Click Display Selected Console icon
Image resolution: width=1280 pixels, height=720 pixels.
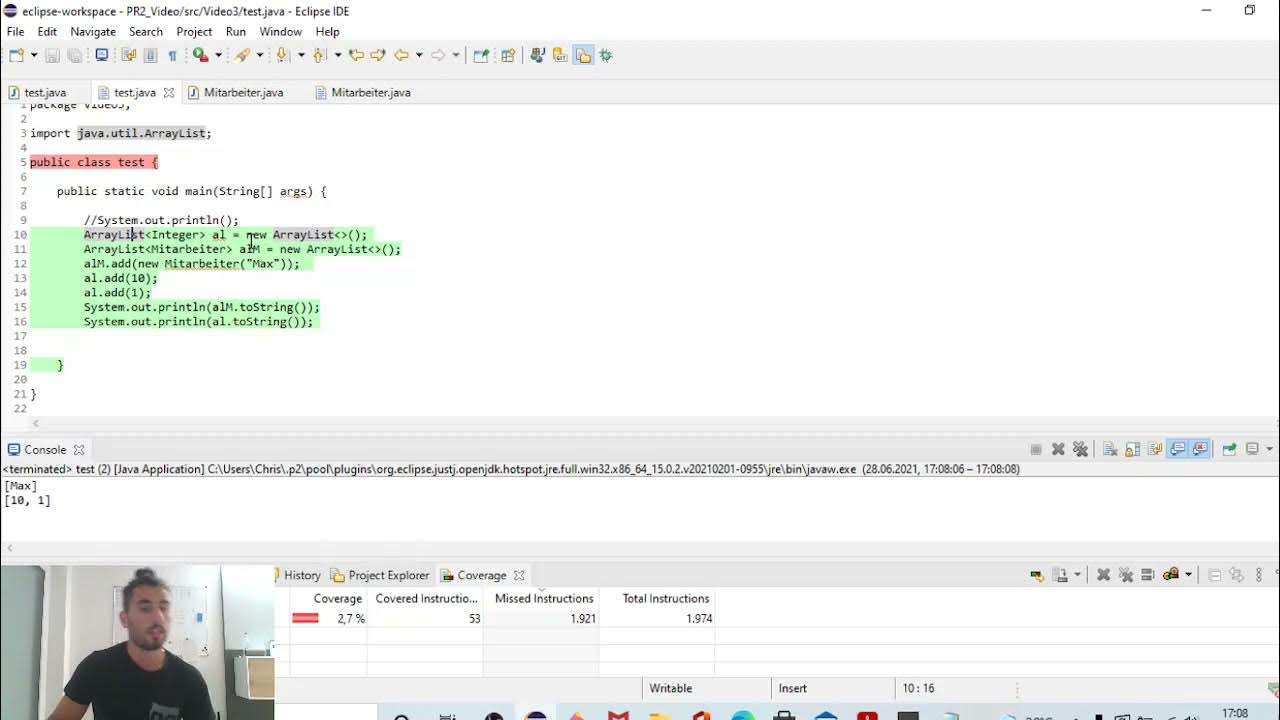tap(1252, 450)
